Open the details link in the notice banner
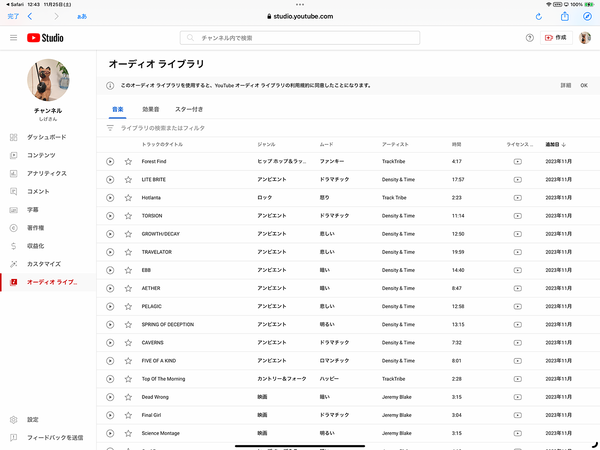 (565, 85)
